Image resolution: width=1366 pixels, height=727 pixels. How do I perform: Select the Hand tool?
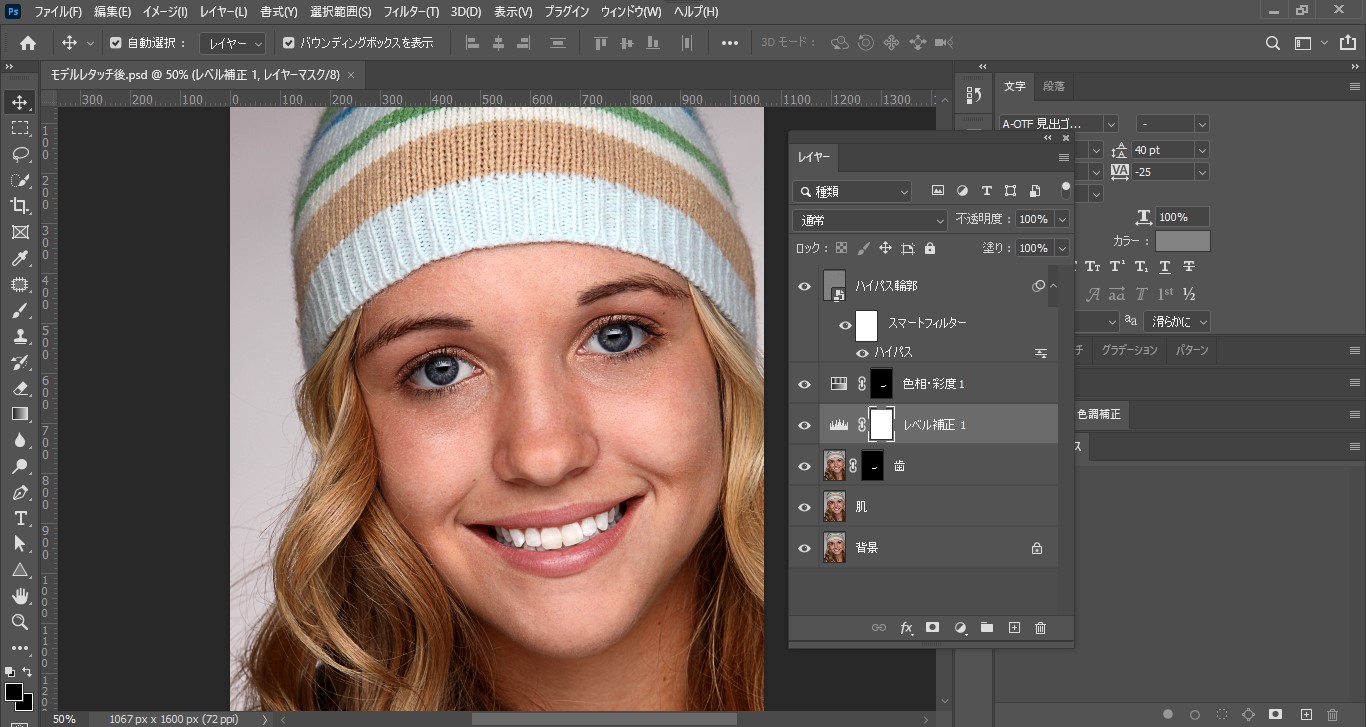tap(20, 596)
